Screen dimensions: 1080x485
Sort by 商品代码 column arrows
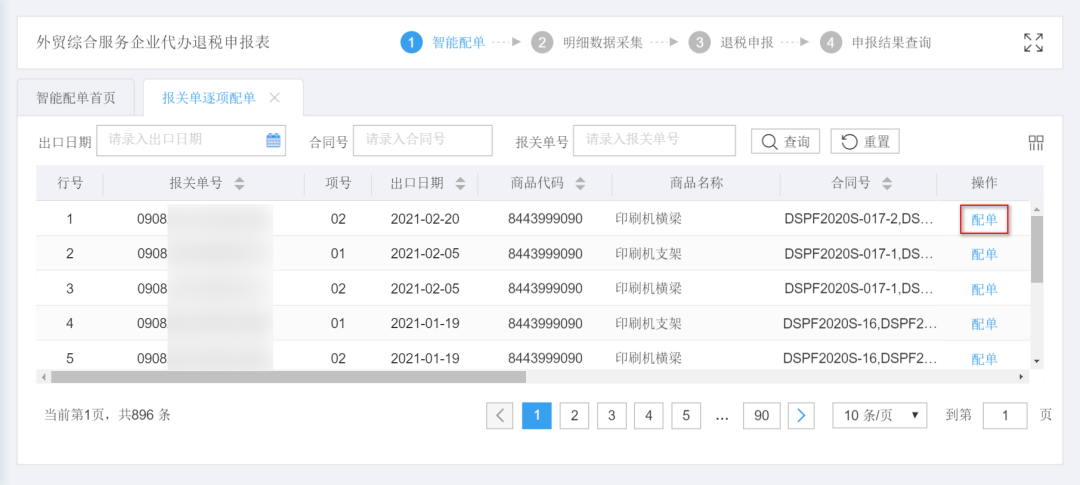[x=580, y=184]
